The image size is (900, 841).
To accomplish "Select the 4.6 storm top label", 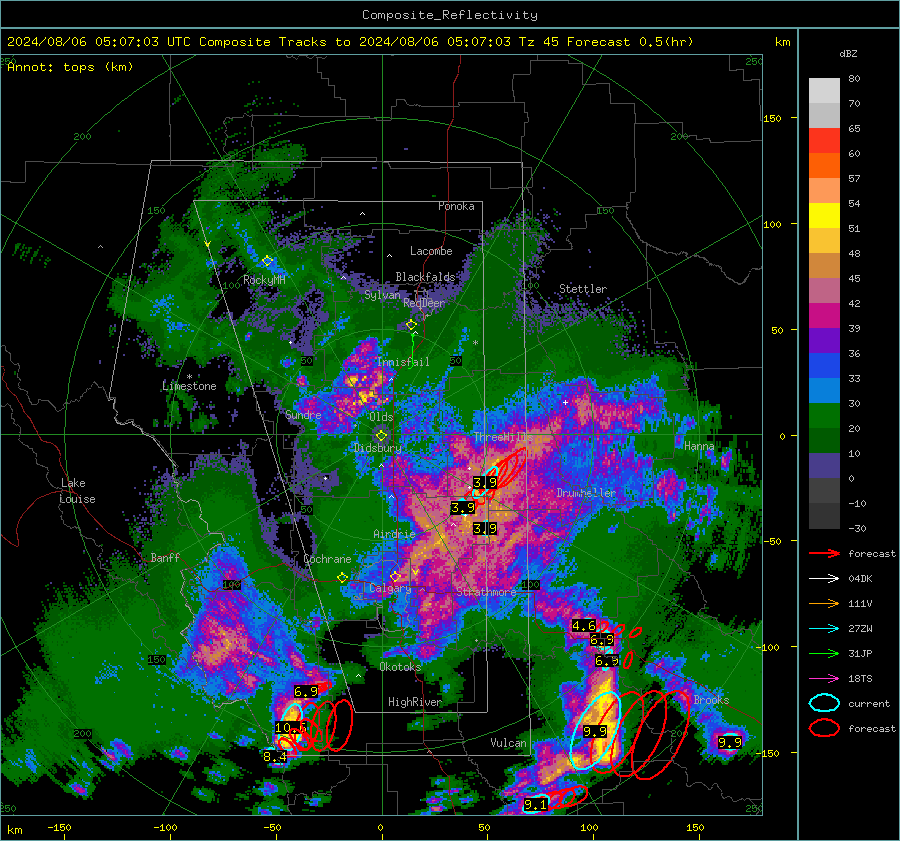I will click(584, 626).
